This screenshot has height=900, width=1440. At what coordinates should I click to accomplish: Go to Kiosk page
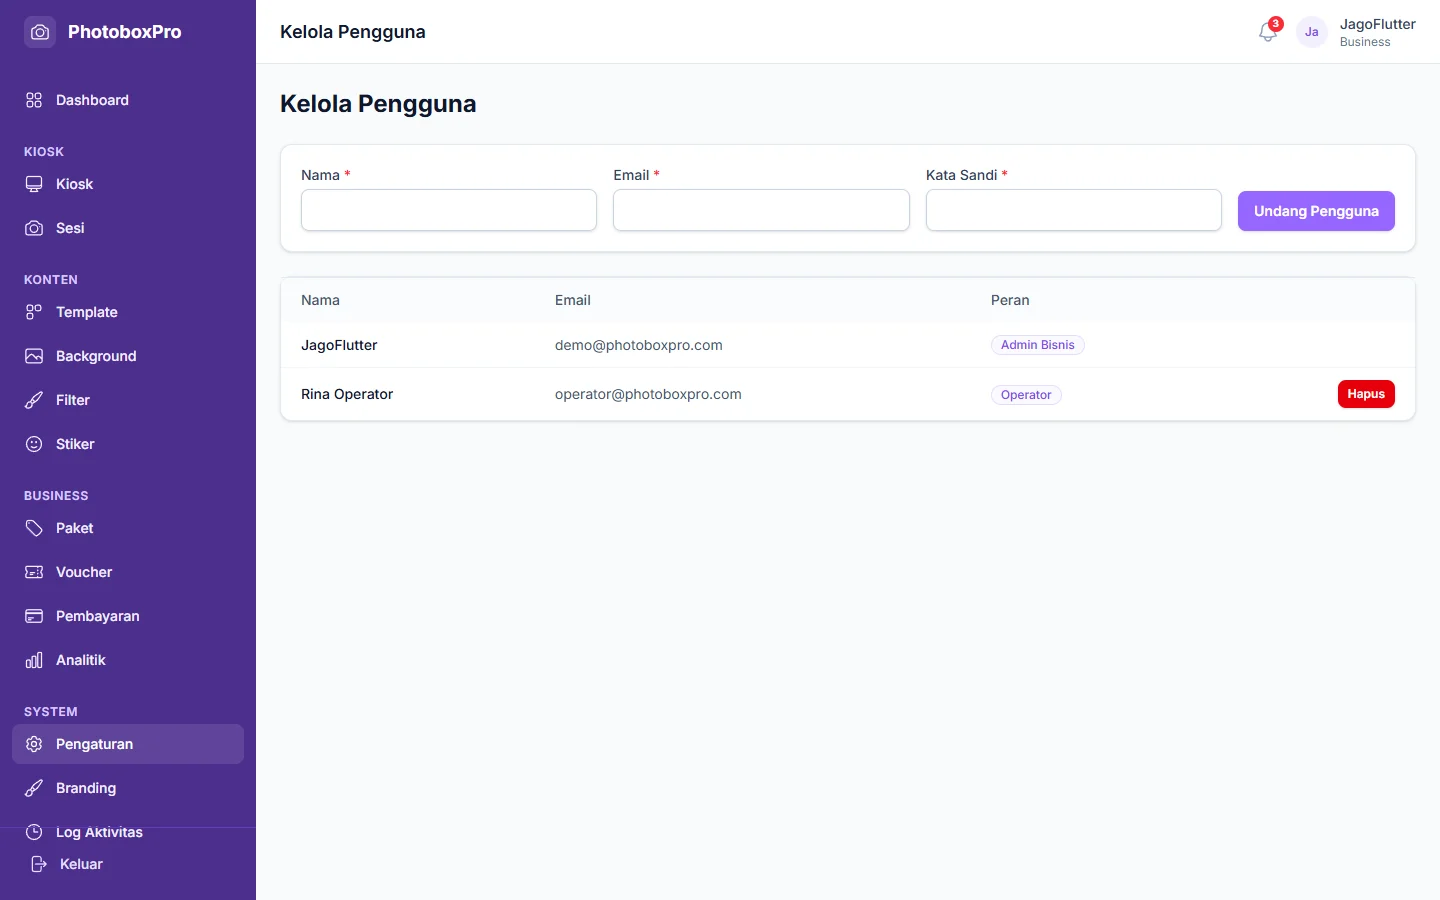click(x=128, y=184)
